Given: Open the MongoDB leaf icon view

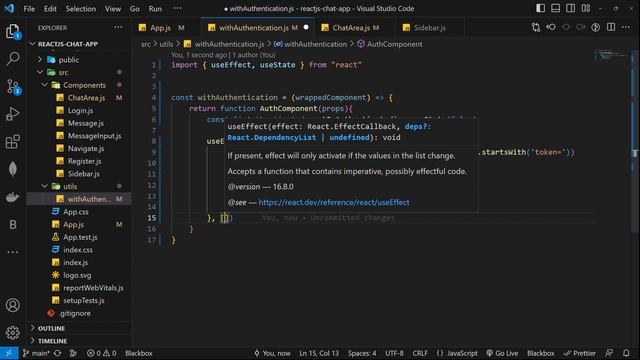Looking at the screenshot, I should pyautogui.click(x=13, y=169).
